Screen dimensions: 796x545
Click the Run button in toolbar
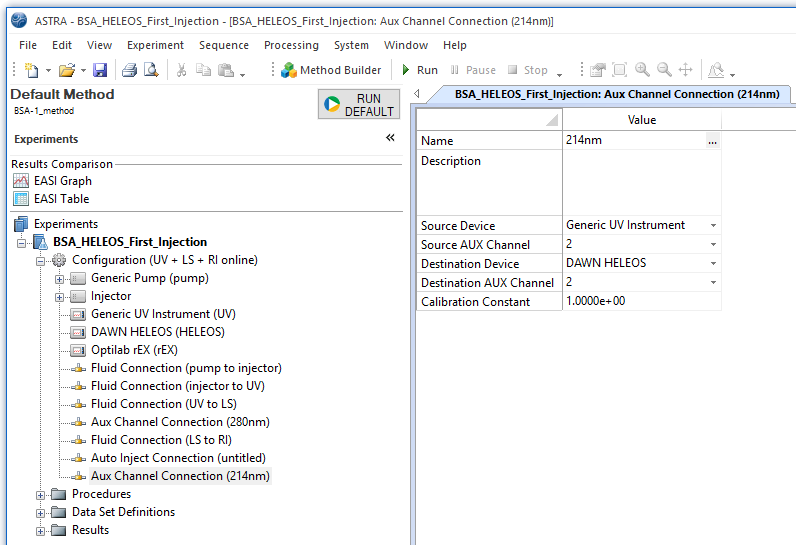point(419,70)
